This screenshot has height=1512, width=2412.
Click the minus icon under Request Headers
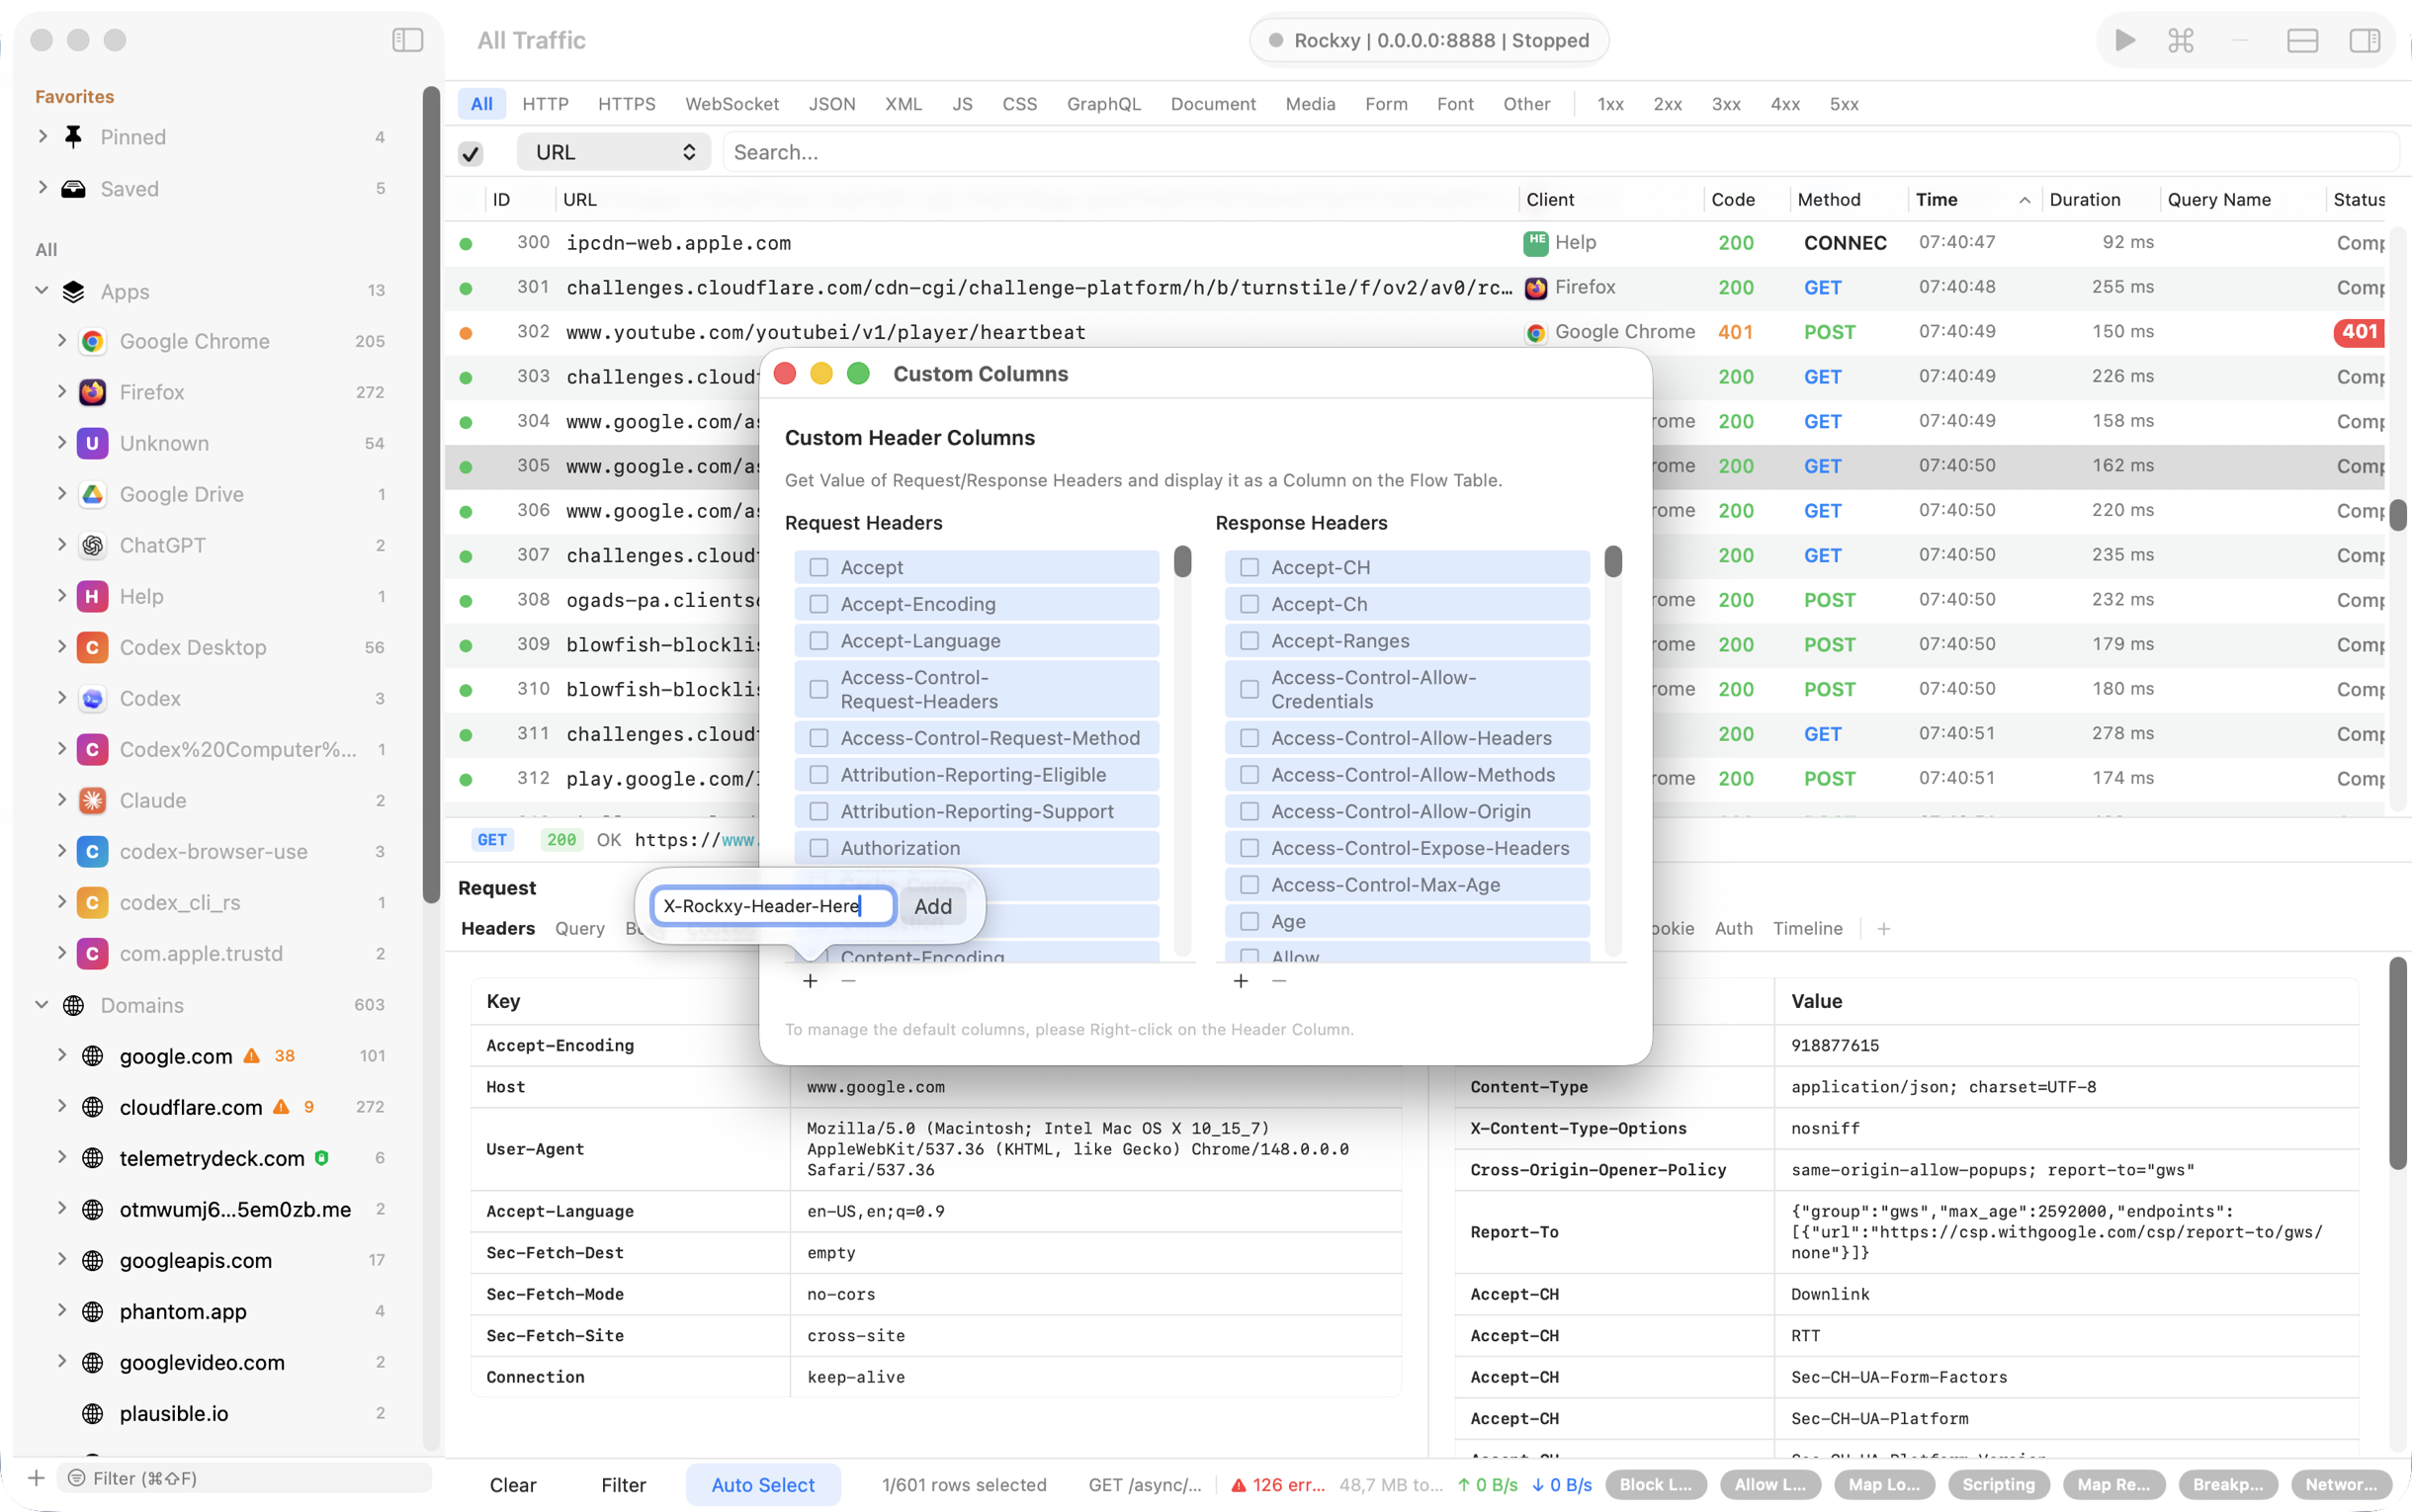pyautogui.click(x=848, y=981)
